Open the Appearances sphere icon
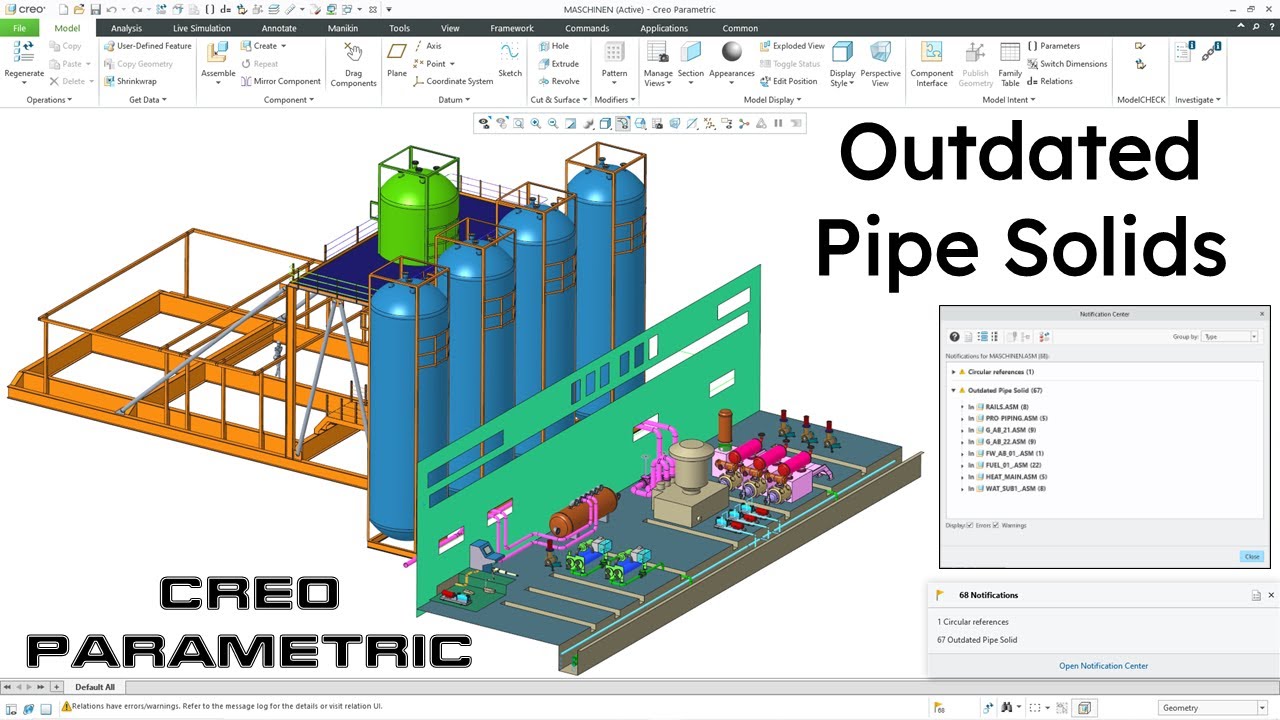The height and width of the screenshot is (720, 1280). 732,51
